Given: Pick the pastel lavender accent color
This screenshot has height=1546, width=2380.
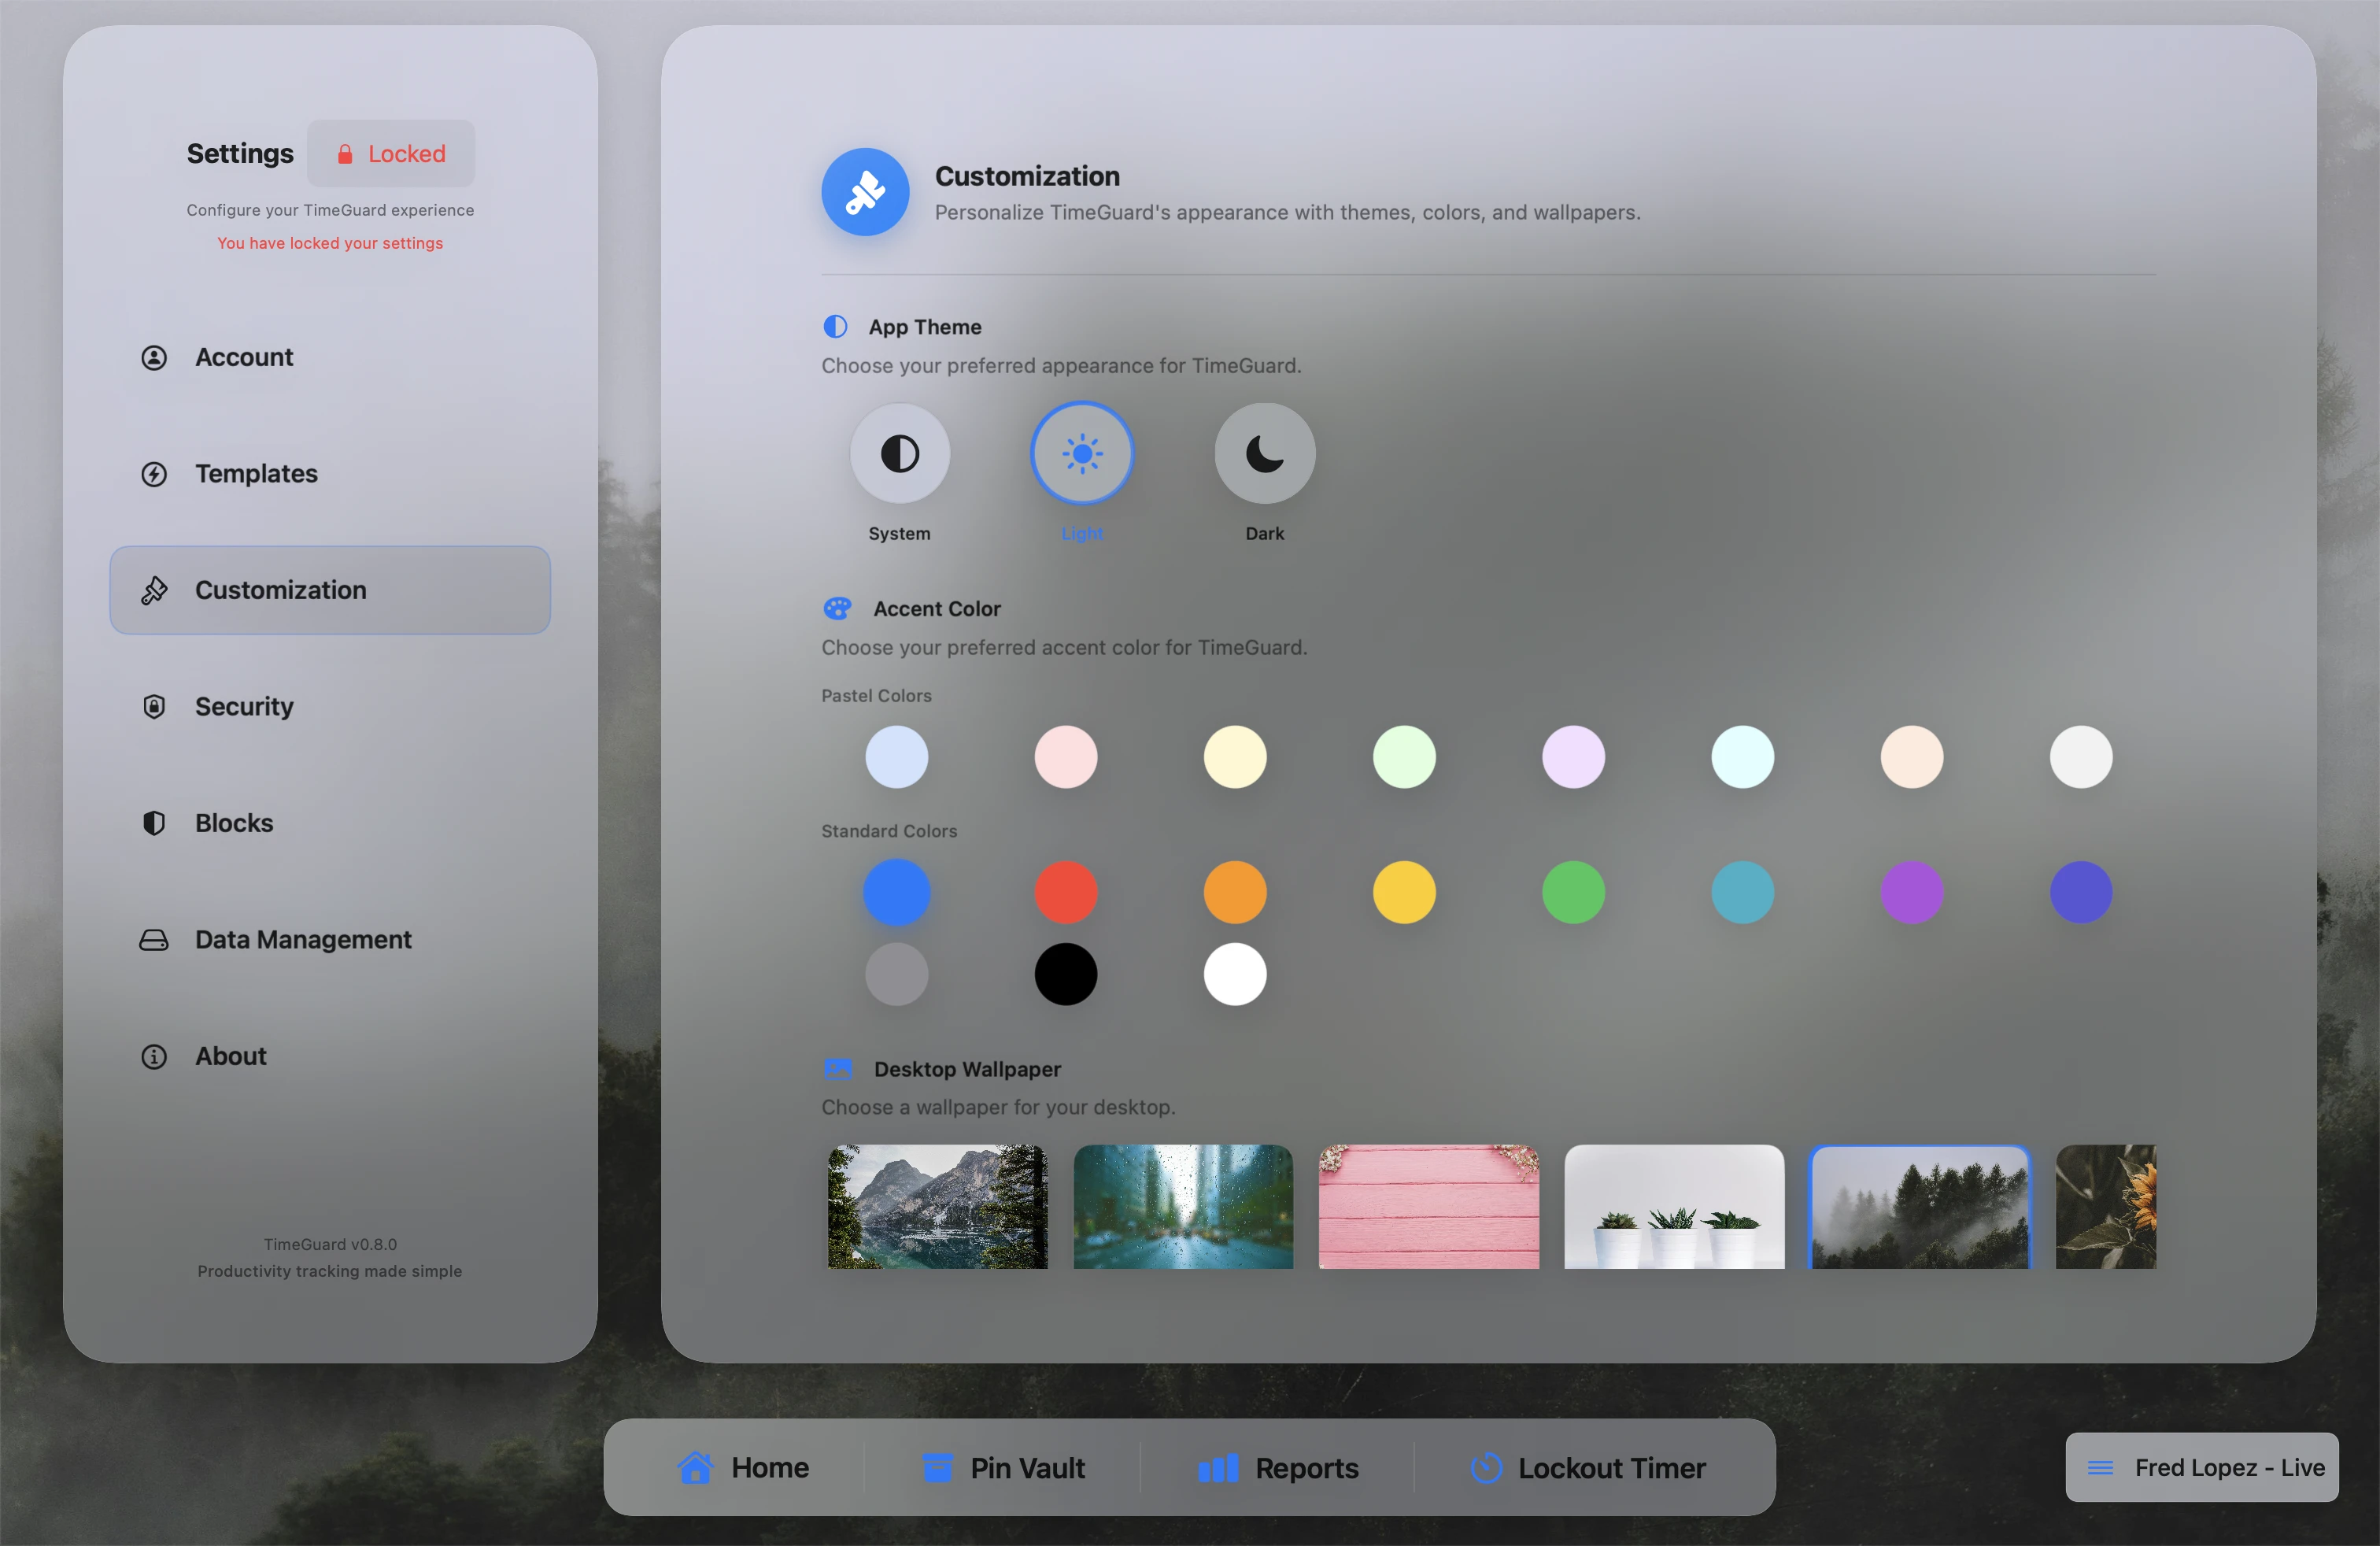Looking at the screenshot, I should click(x=1573, y=757).
